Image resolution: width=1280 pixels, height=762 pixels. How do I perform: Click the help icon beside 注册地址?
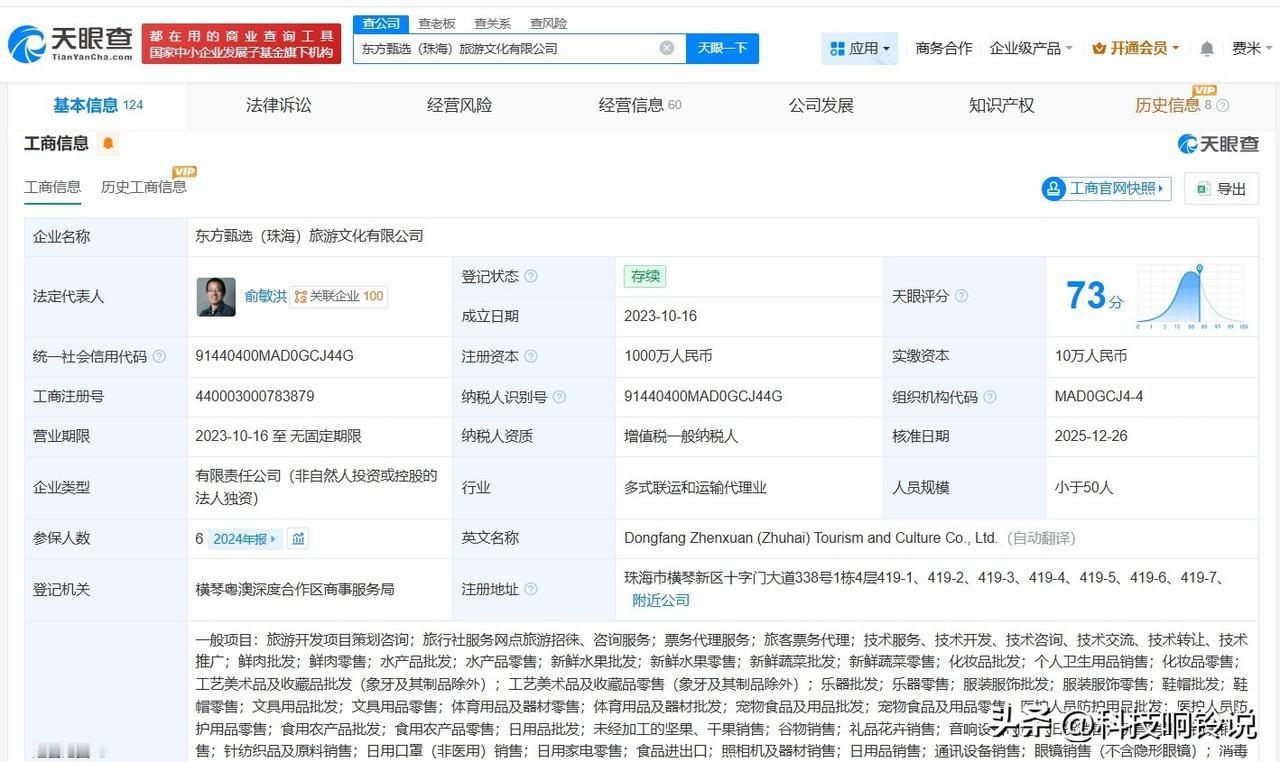pyautogui.click(x=531, y=590)
